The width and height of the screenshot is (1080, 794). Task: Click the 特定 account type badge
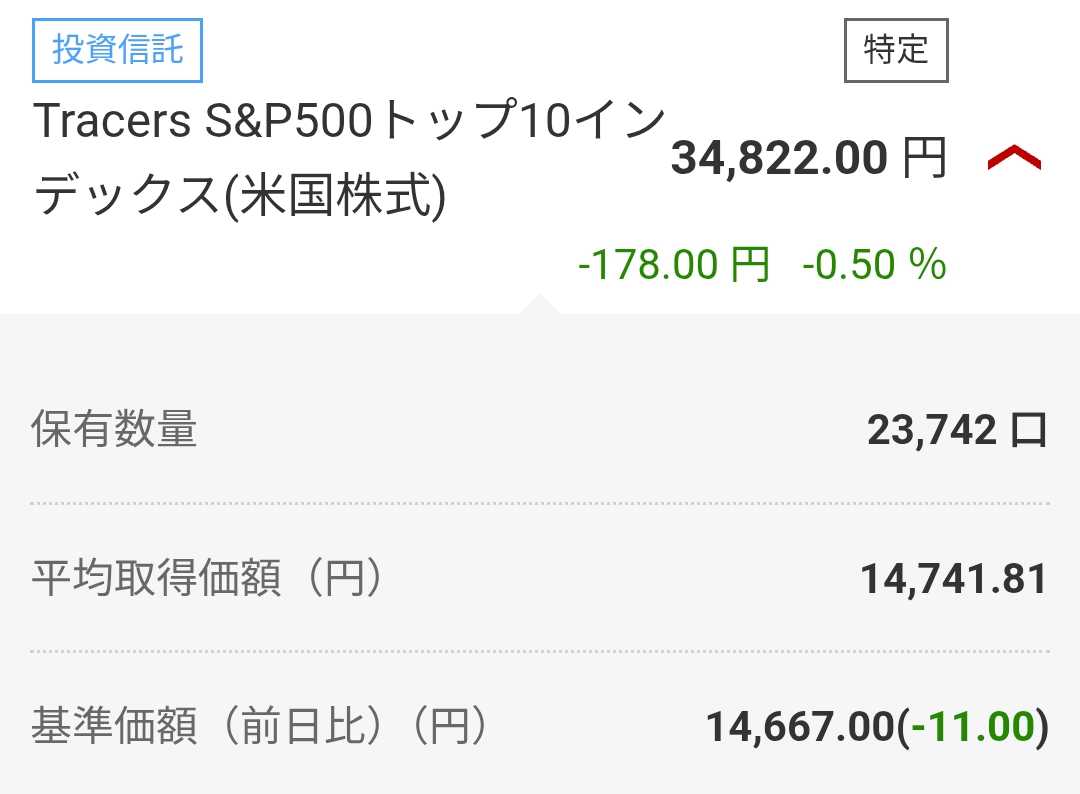click(895, 49)
